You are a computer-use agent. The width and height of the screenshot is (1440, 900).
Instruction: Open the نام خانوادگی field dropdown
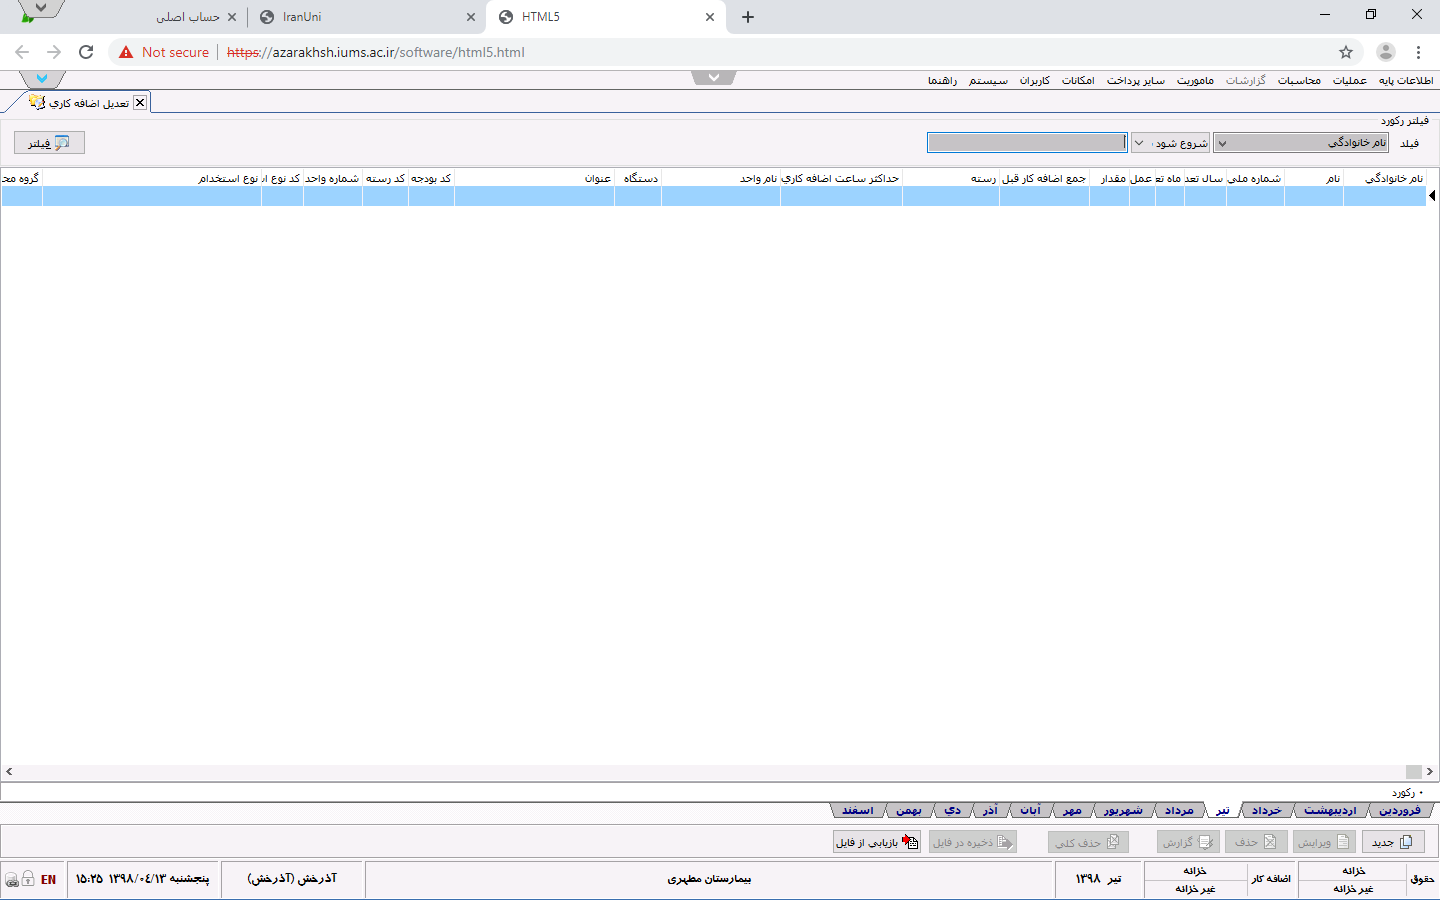click(1301, 143)
